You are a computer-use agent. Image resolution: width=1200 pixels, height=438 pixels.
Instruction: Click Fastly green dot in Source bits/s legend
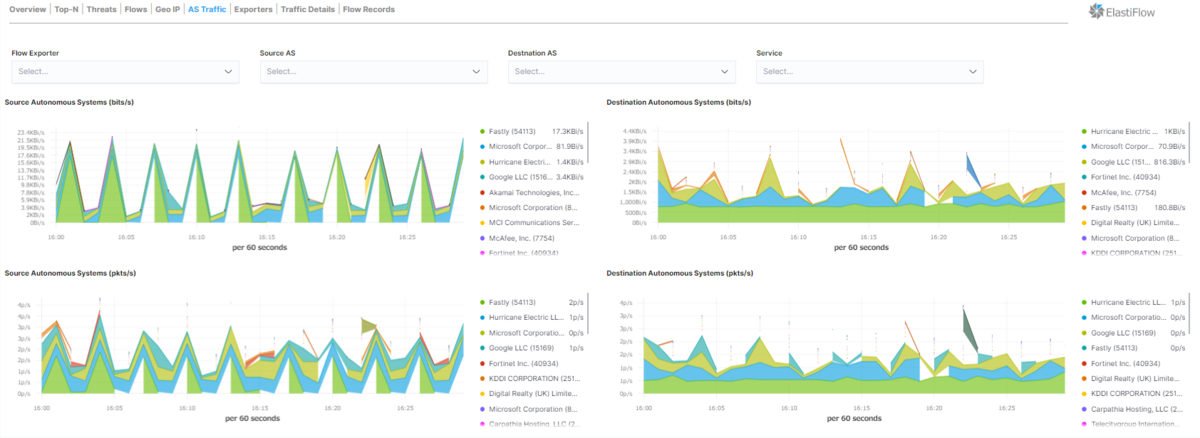[x=482, y=132]
